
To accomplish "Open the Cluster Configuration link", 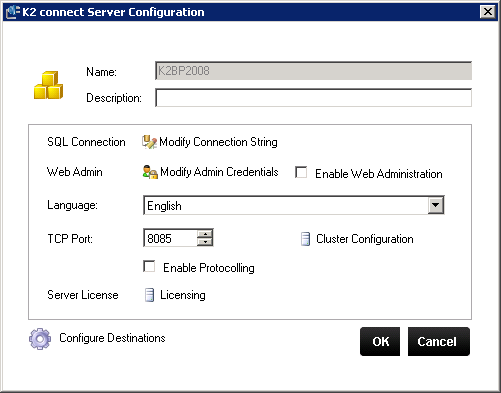I will pos(365,239).
